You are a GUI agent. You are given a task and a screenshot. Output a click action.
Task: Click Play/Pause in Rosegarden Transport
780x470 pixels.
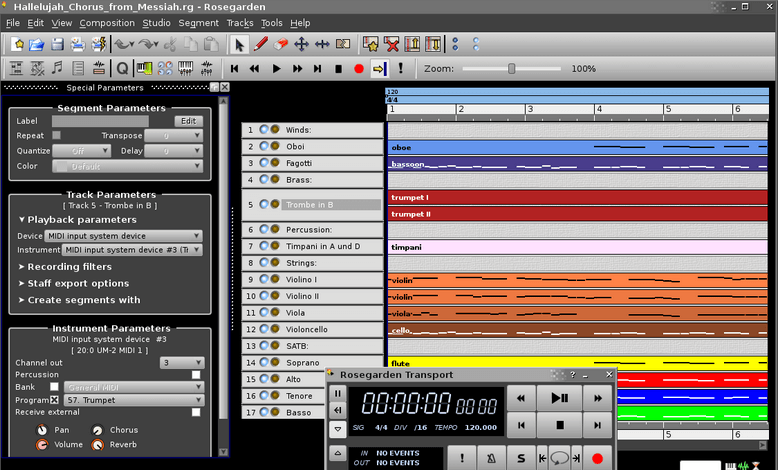click(x=559, y=398)
